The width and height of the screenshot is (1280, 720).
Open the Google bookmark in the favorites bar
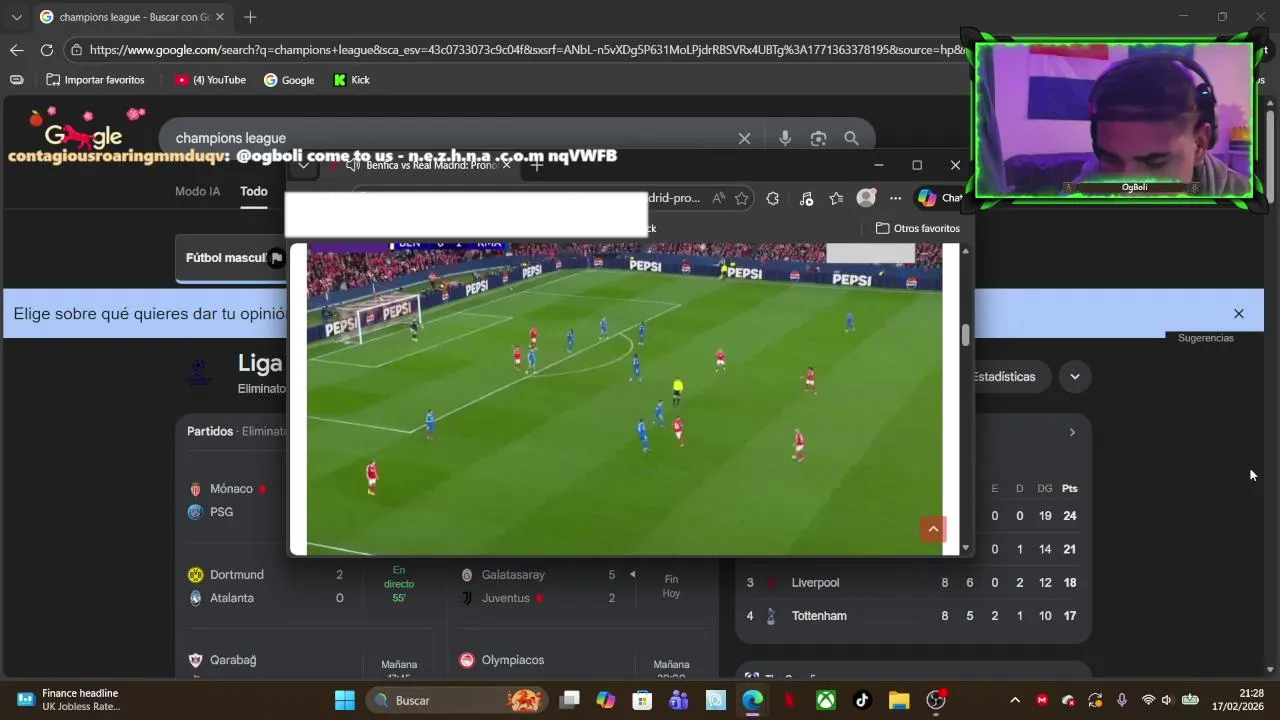click(x=289, y=80)
